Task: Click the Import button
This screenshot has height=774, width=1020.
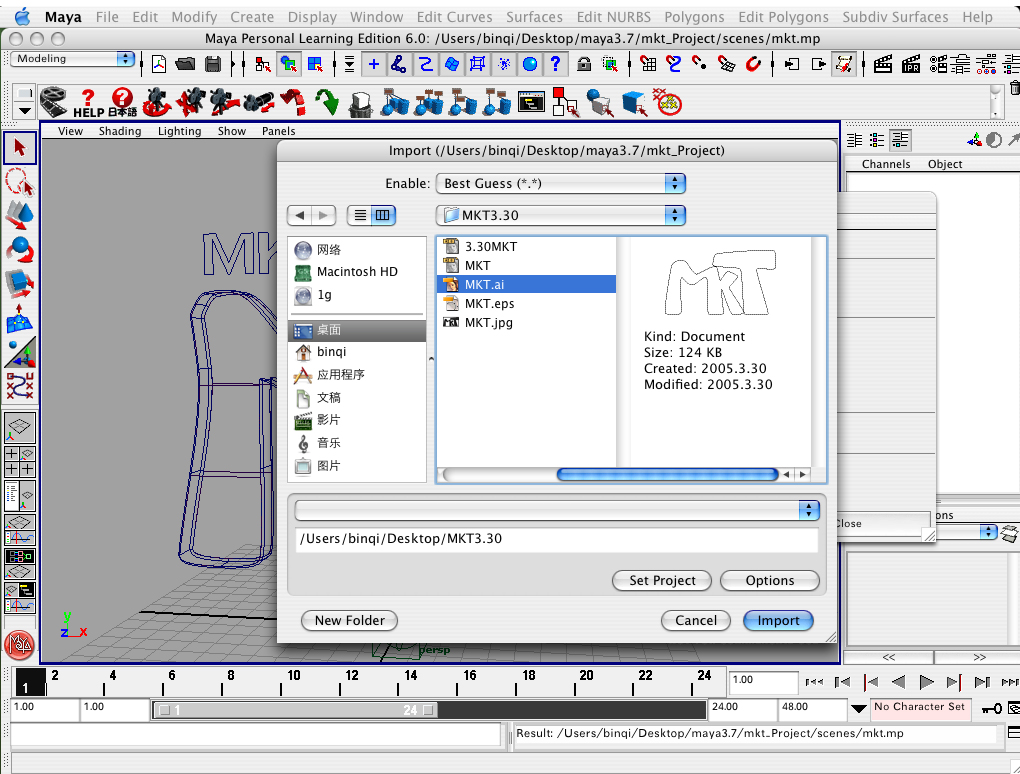Action: 778,621
